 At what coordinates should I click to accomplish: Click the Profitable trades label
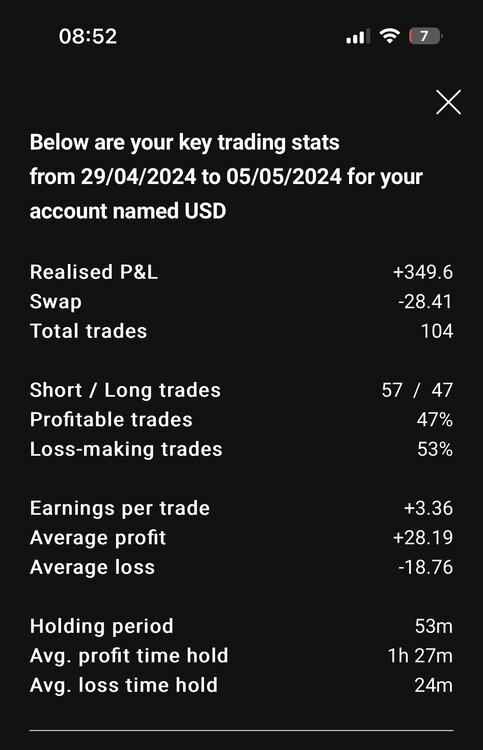(x=111, y=420)
